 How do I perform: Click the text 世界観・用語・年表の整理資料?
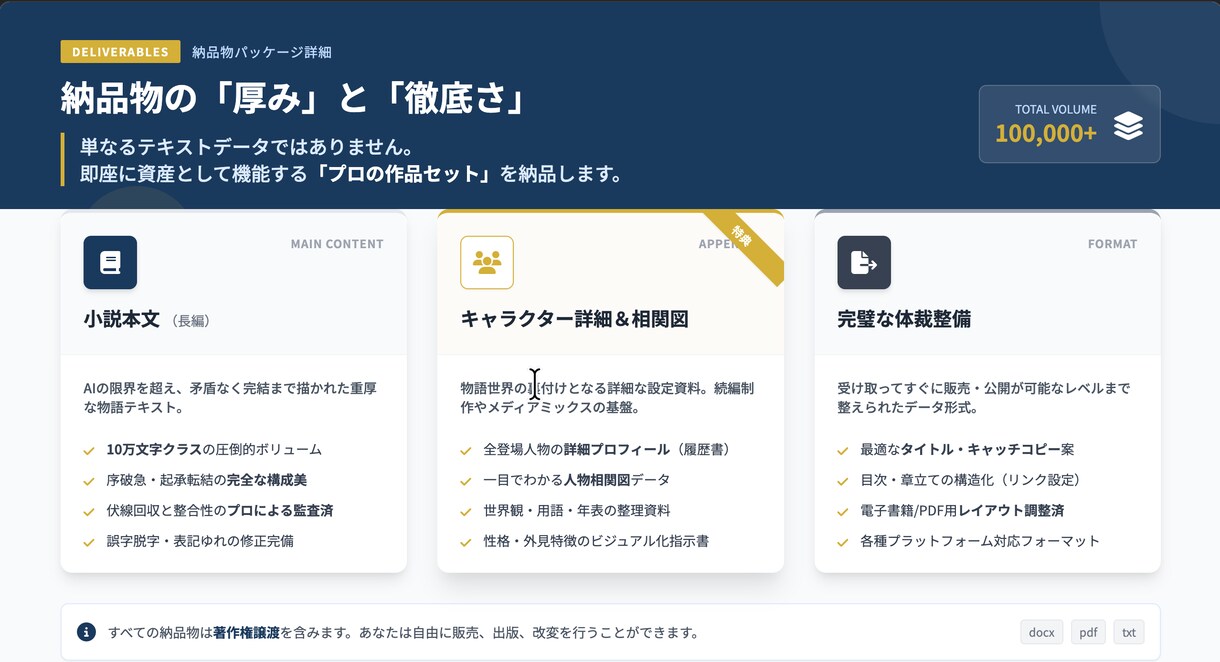[x=577, y=510]
